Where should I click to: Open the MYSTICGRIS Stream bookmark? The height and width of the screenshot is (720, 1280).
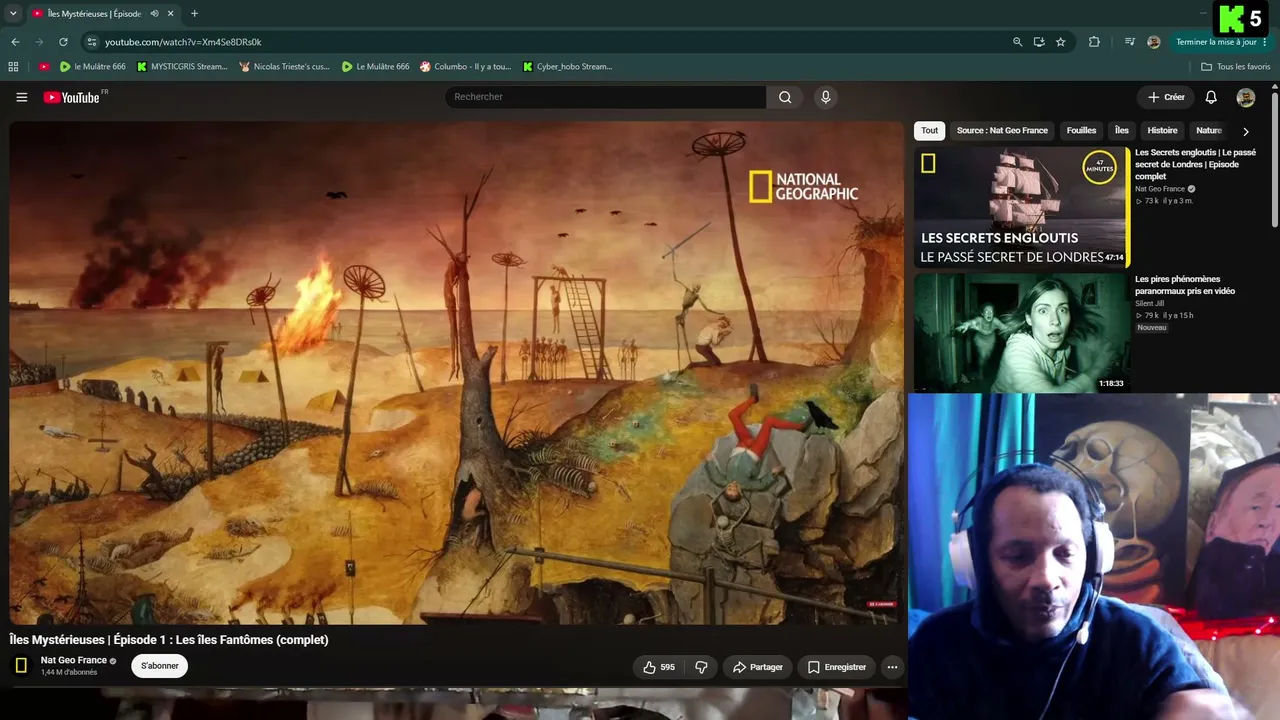[x=182, y=67]
